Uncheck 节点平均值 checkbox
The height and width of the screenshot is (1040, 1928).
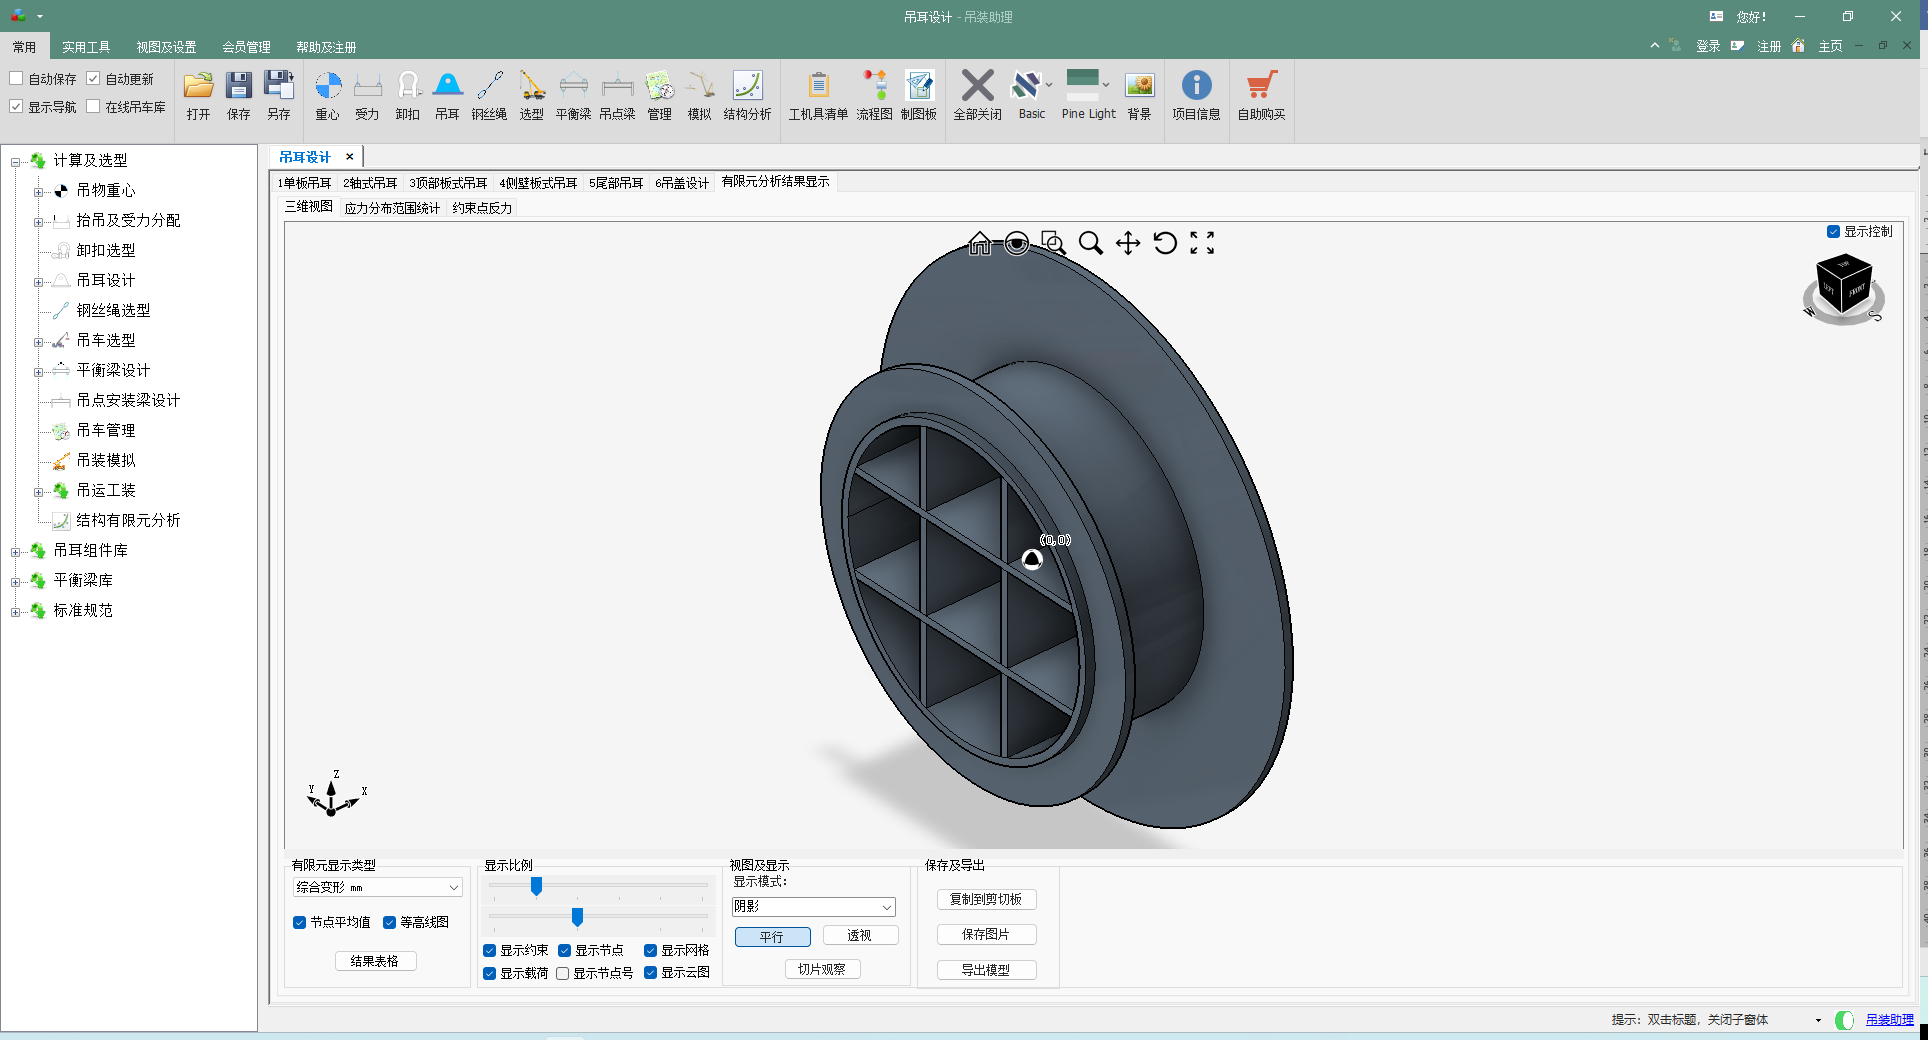(x=299, y=922)
